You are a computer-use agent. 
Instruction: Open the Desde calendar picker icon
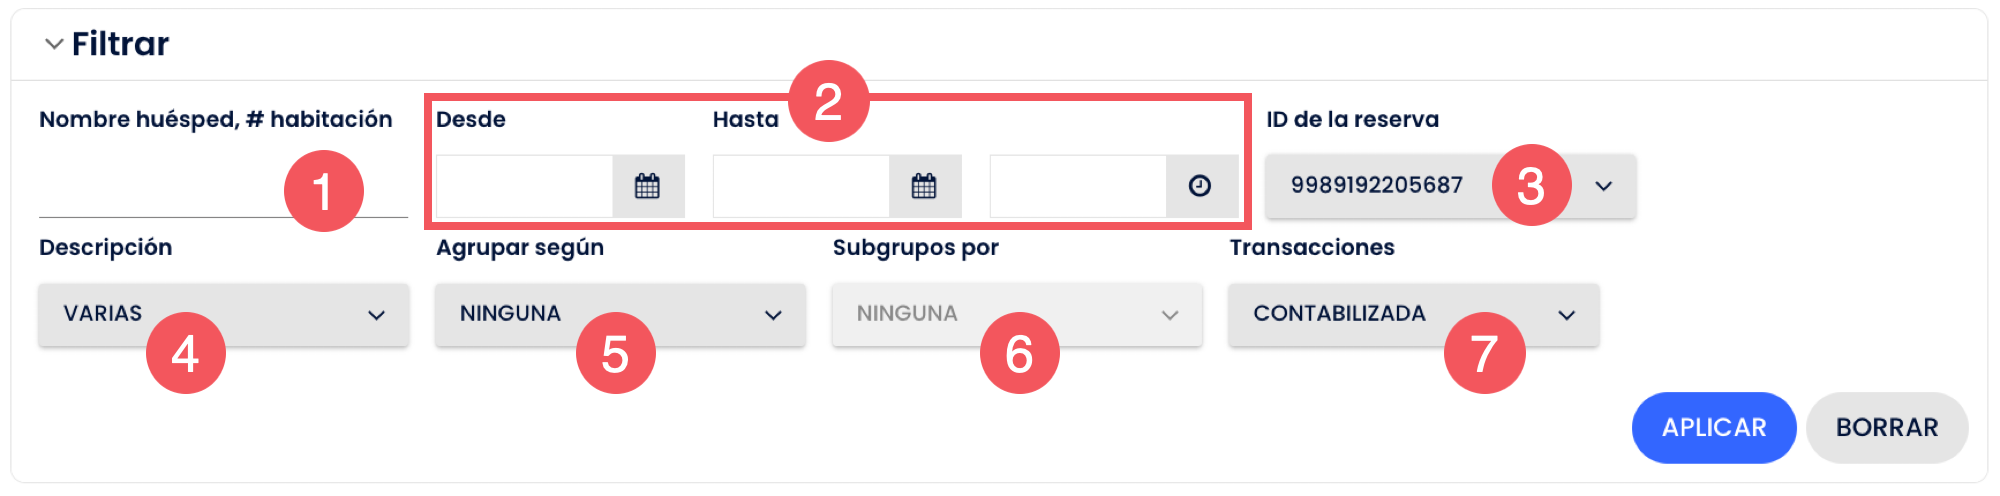[648, 186]
